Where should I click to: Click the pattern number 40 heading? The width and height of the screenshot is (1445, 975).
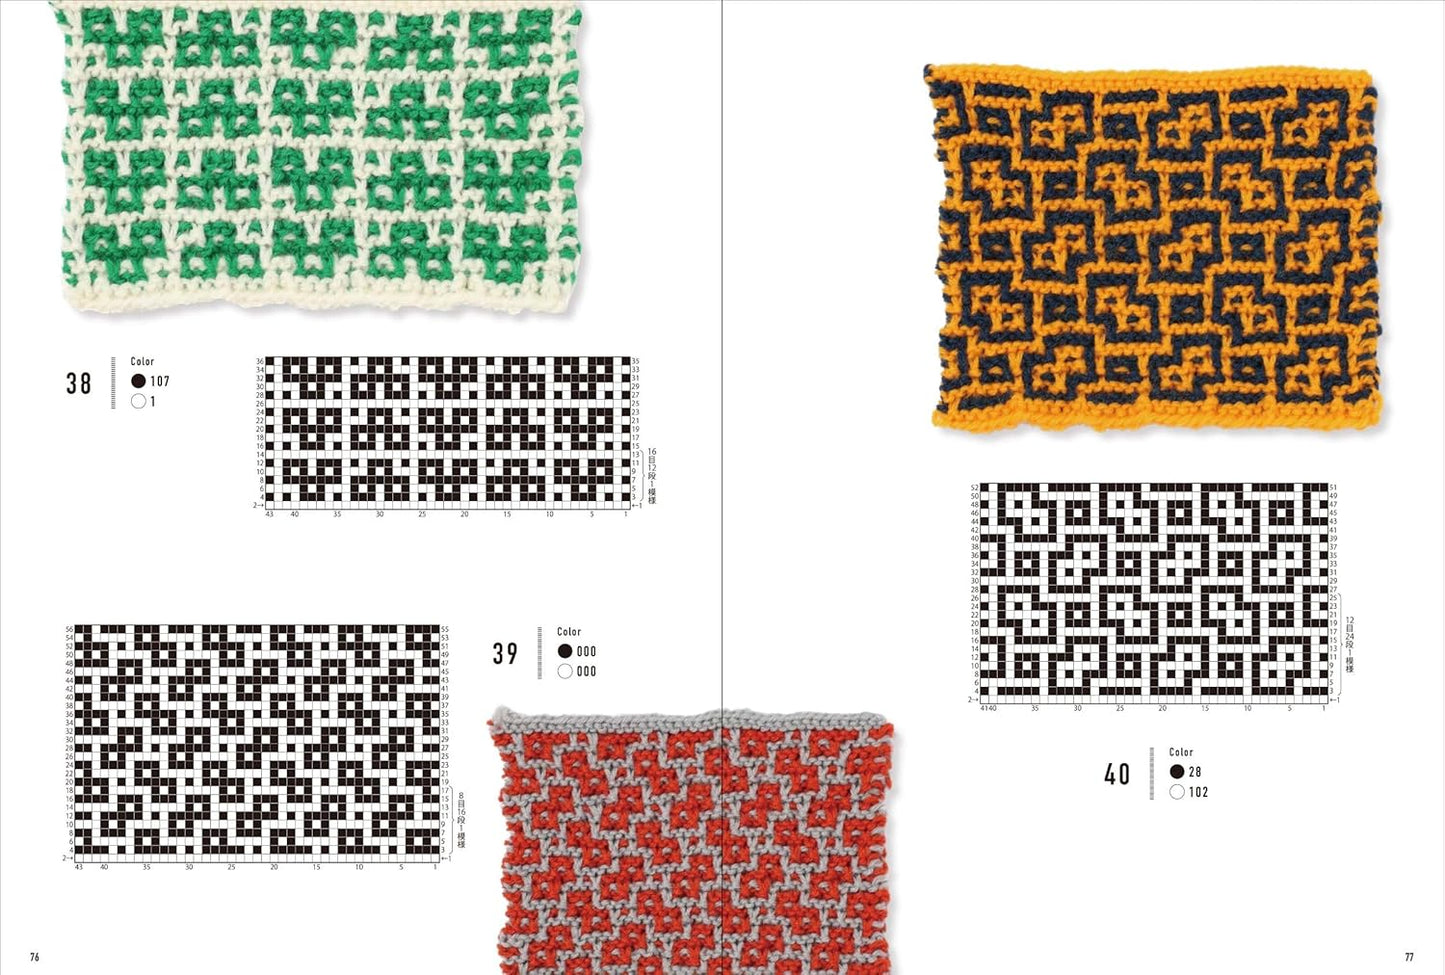point(1118,773)
